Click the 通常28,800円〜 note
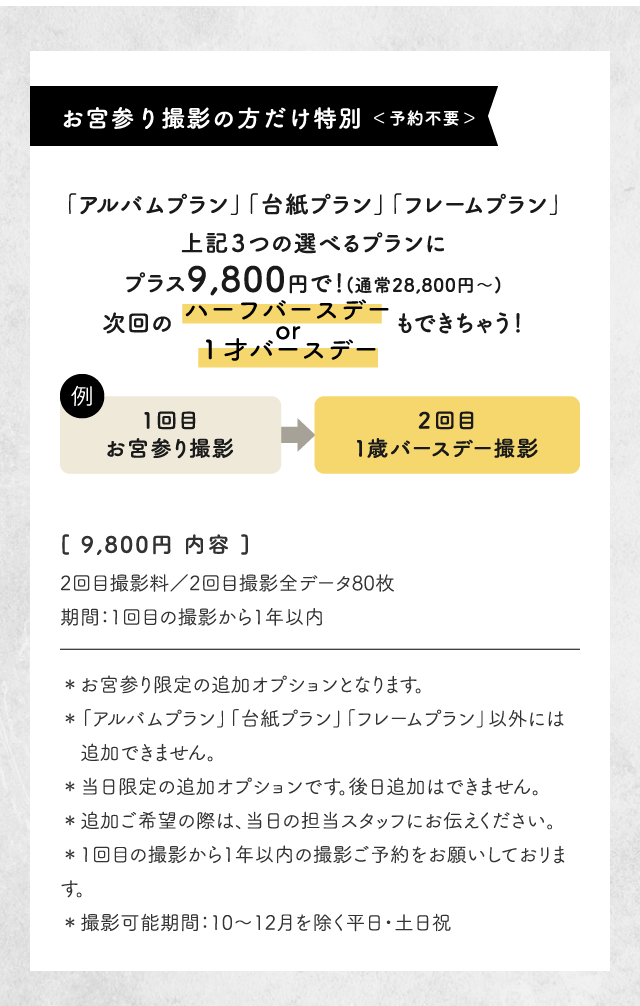Viewport: 640px width, 1006px height. (x=424, y=284)
